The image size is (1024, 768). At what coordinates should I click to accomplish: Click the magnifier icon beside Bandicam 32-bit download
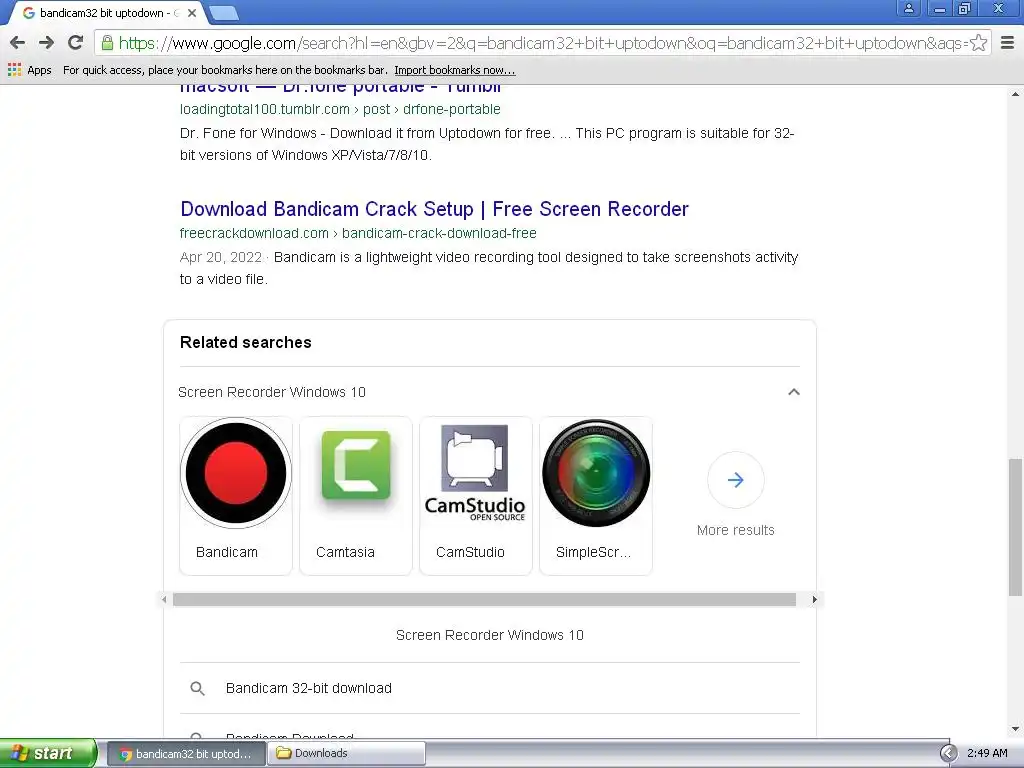[197, 688]
